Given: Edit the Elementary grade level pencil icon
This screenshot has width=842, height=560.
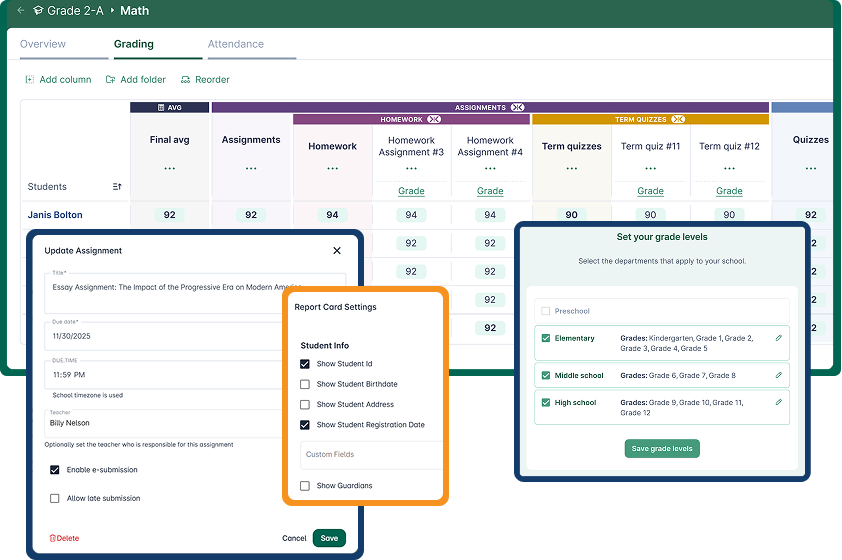Looking at the screenshot, I should [779, 339].
